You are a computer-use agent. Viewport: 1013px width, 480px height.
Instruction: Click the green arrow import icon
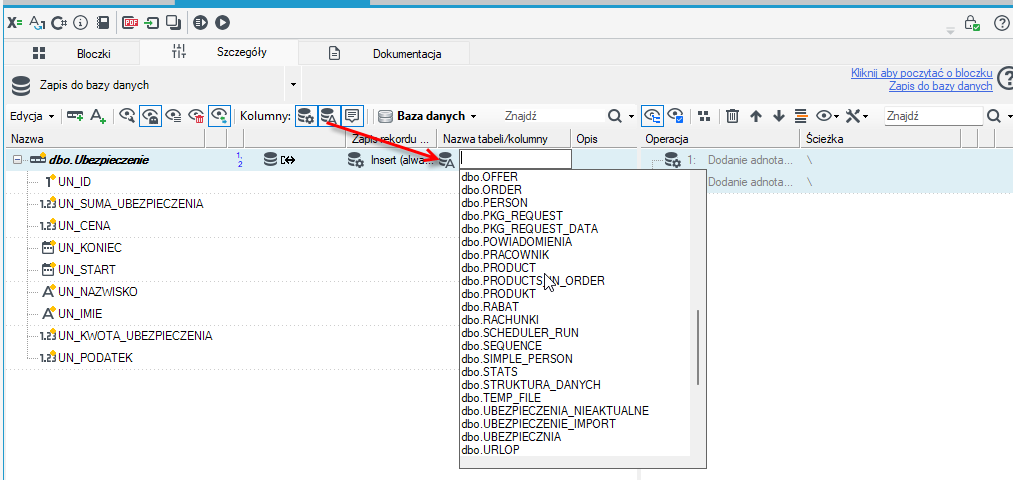(x=152, y=23)
